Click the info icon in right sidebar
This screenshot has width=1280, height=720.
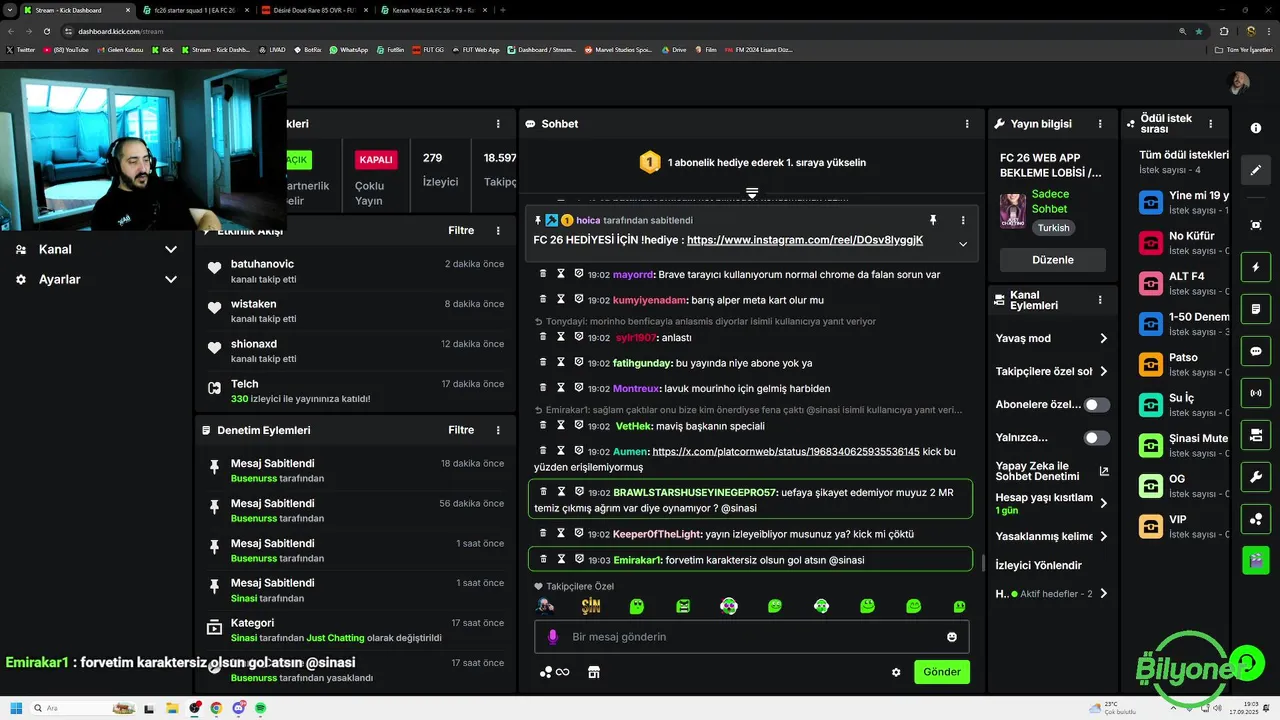coord(1256,128)
